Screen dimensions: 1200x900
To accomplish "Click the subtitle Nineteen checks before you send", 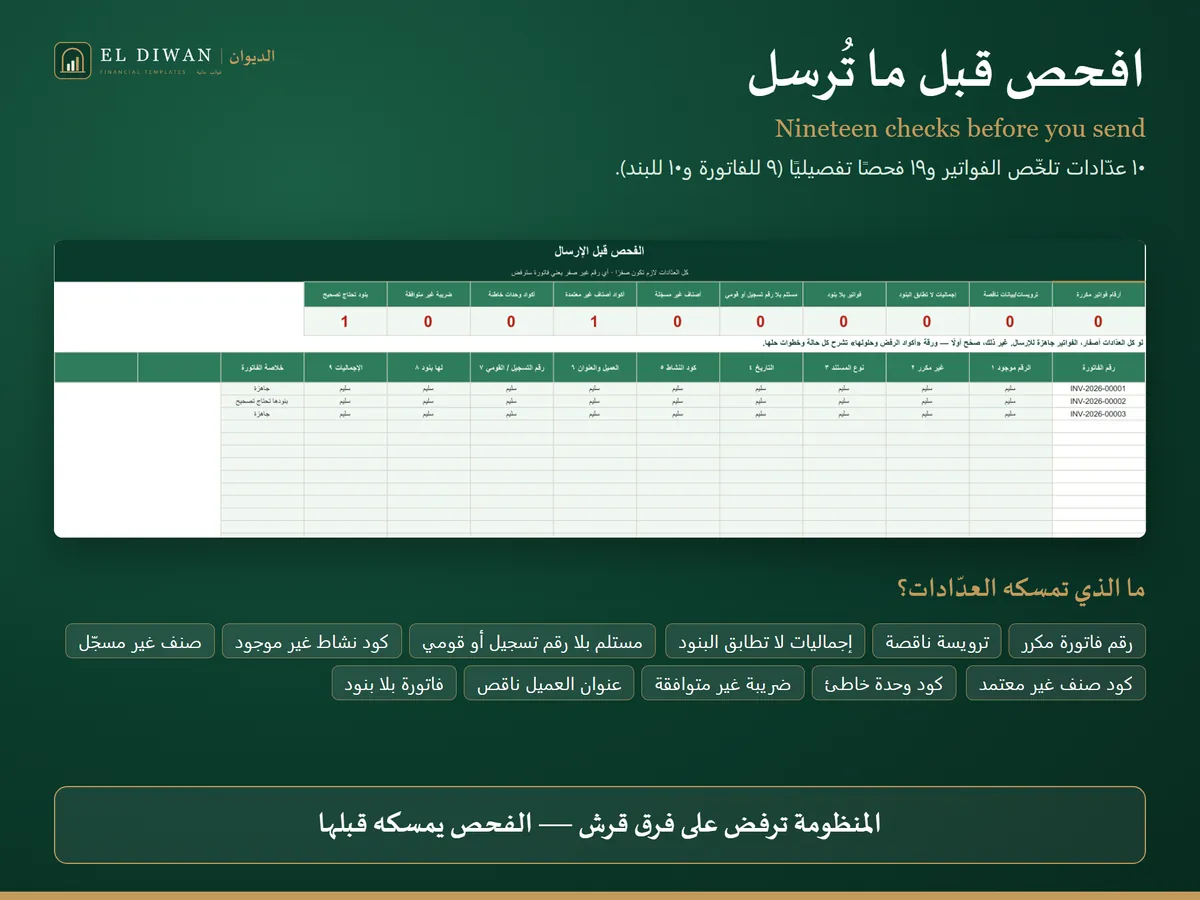I will click(x=960, y=129).
